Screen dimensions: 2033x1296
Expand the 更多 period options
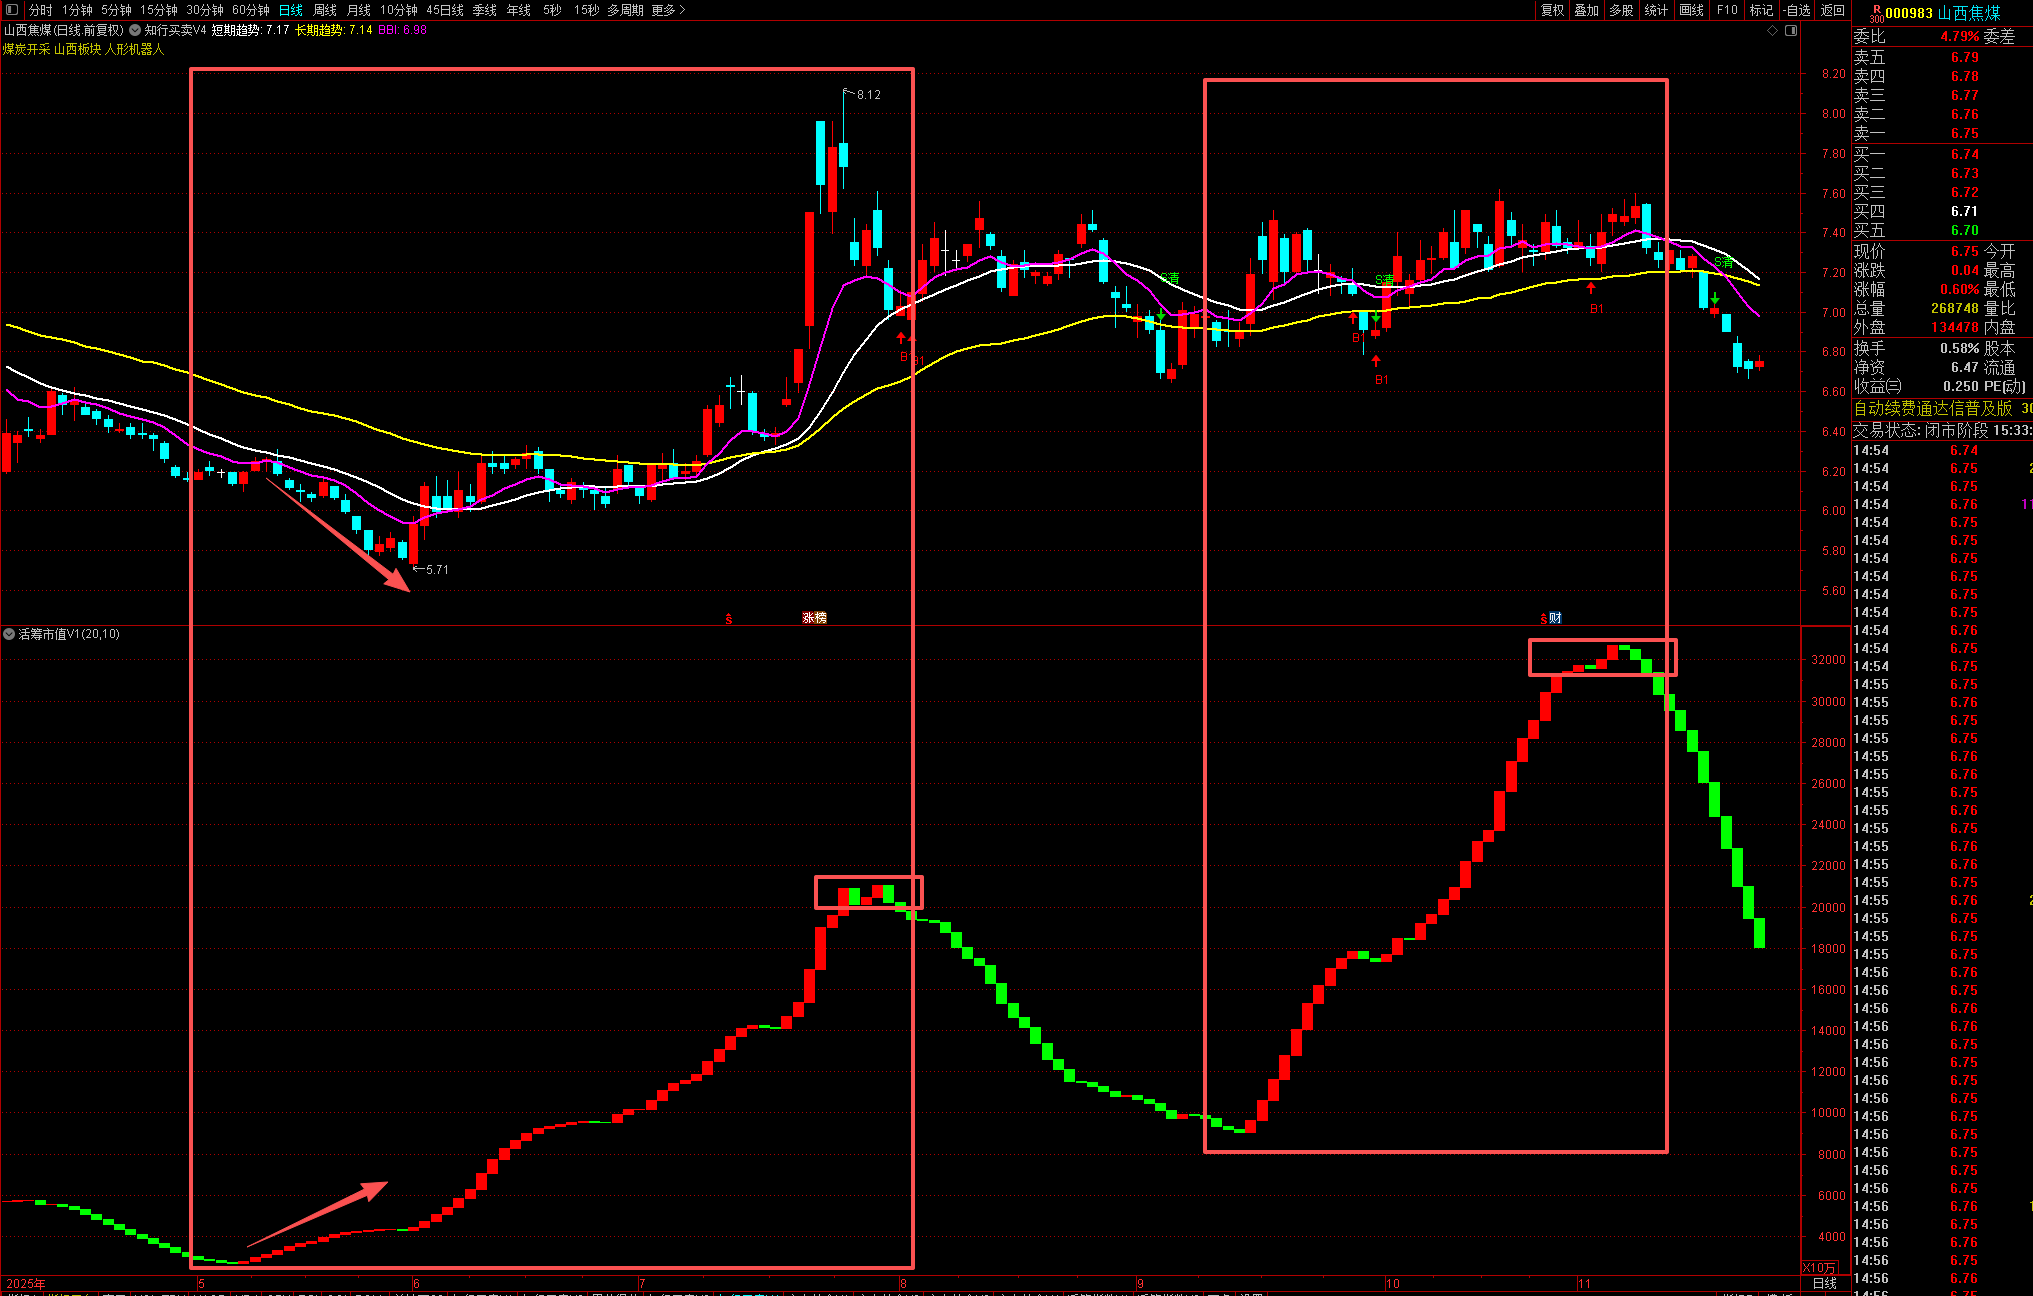[x=668, y=10]
